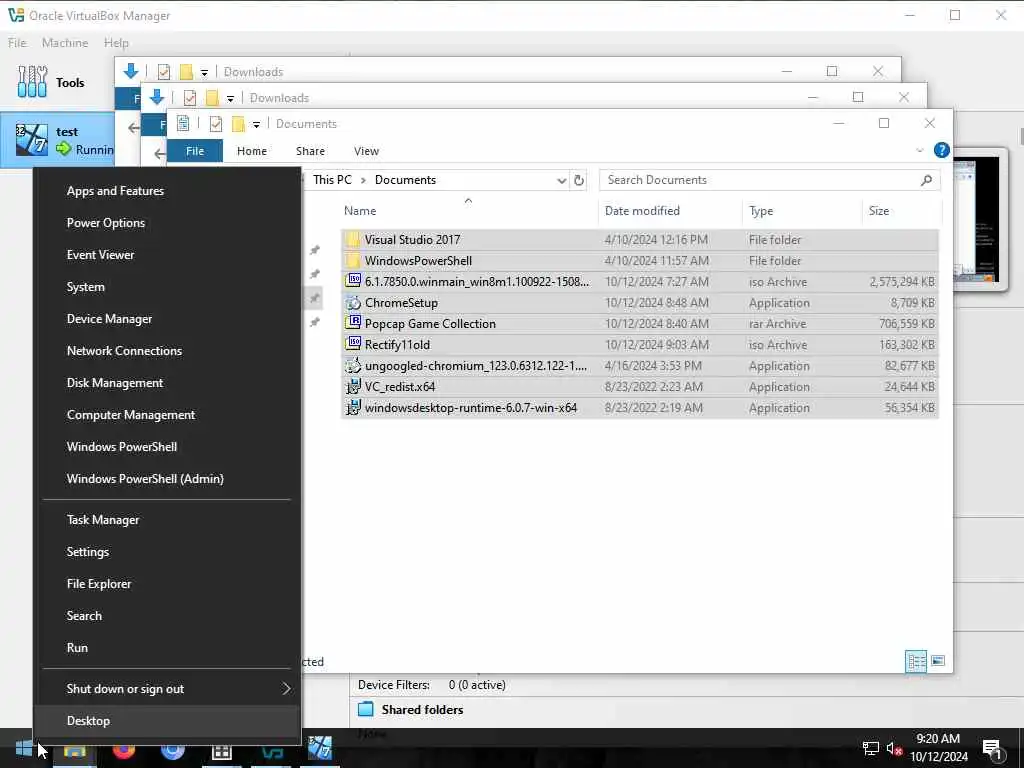Refresh the Documents folder view

(579, 180)
